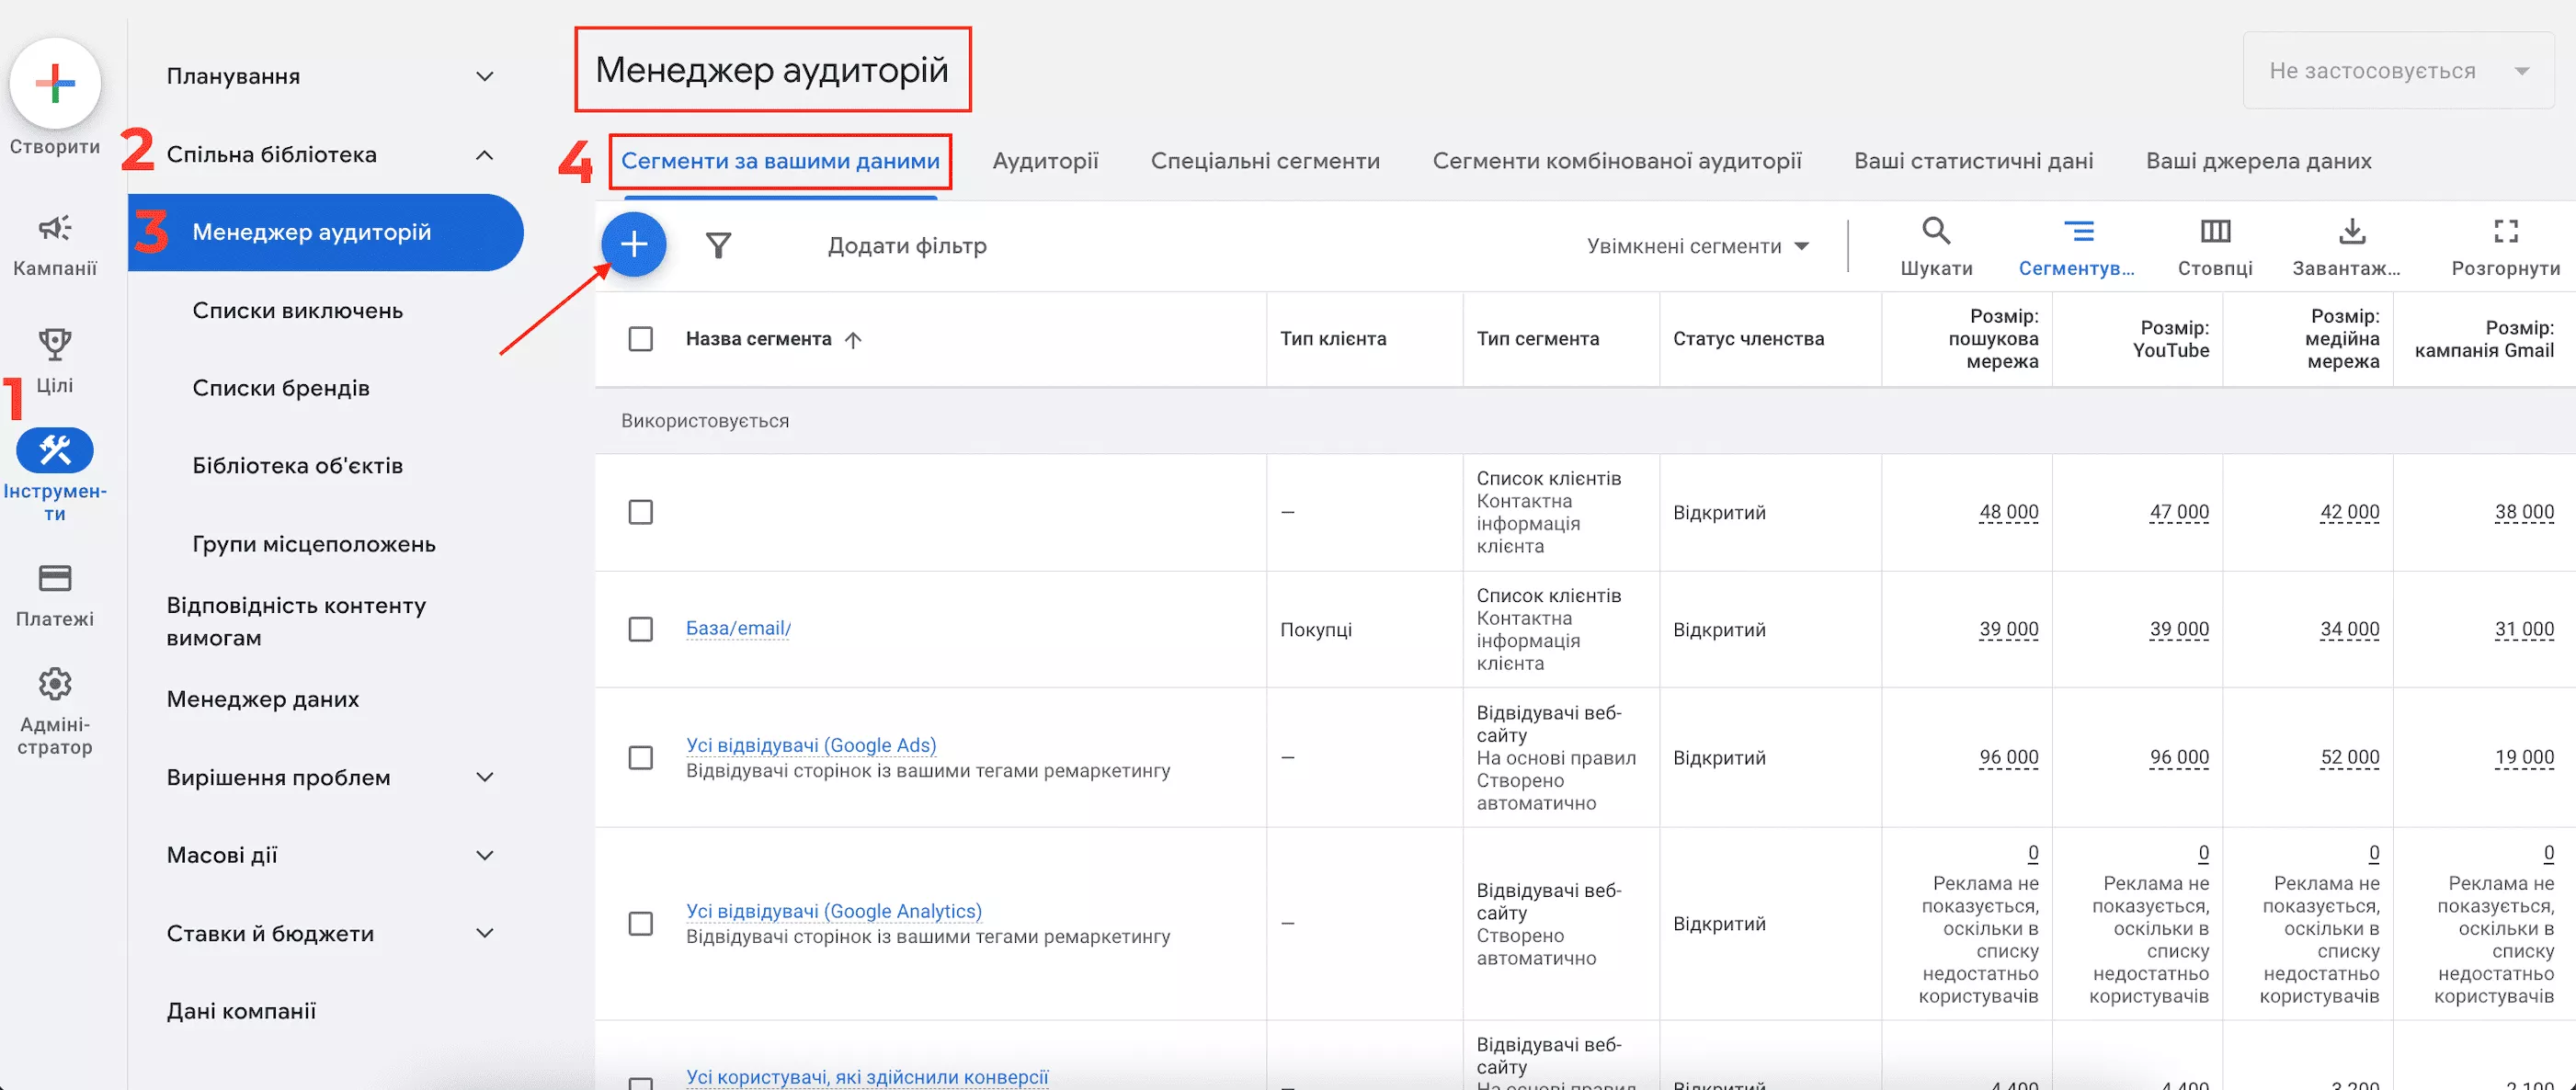Open Сегменти комбінованої аудиторії tab
This screenshot has width=2576, height=1090.
tap(1617, 161)
